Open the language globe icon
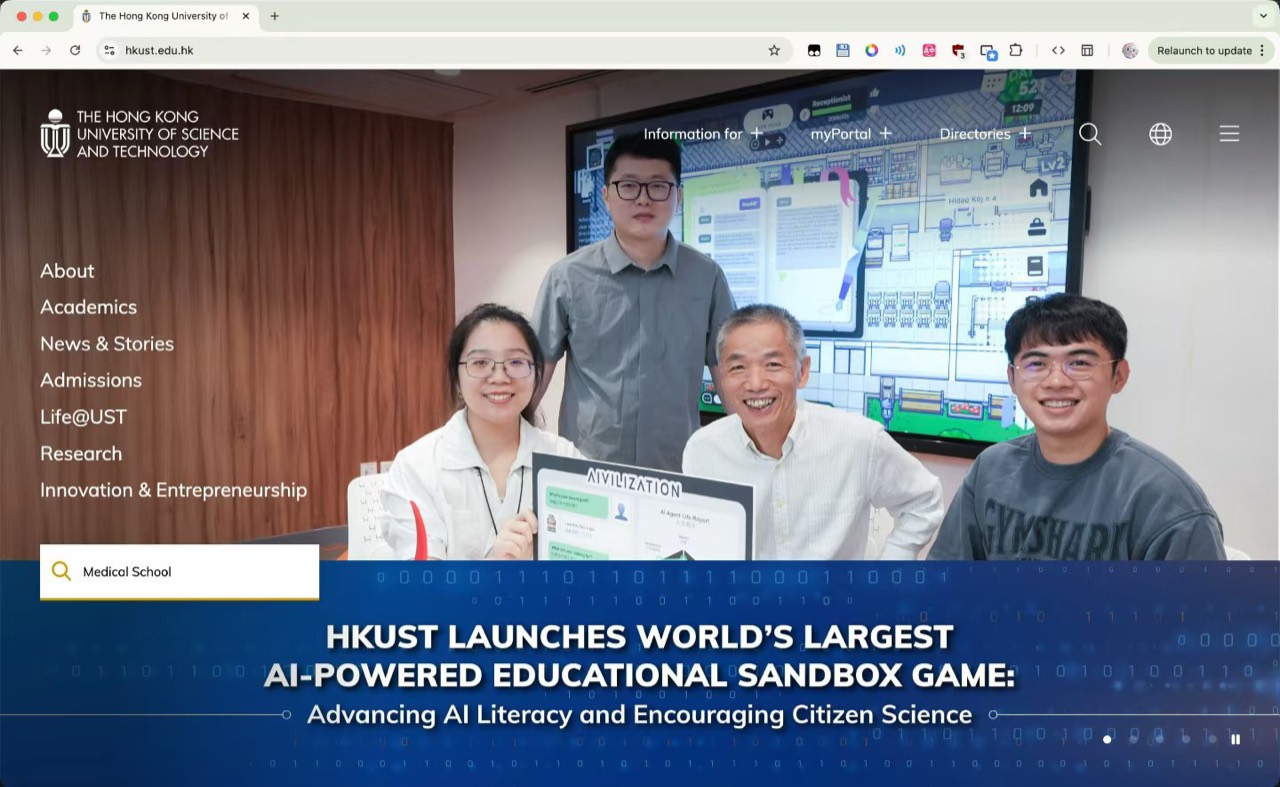1280x787 pixels. click(1160, 134)
